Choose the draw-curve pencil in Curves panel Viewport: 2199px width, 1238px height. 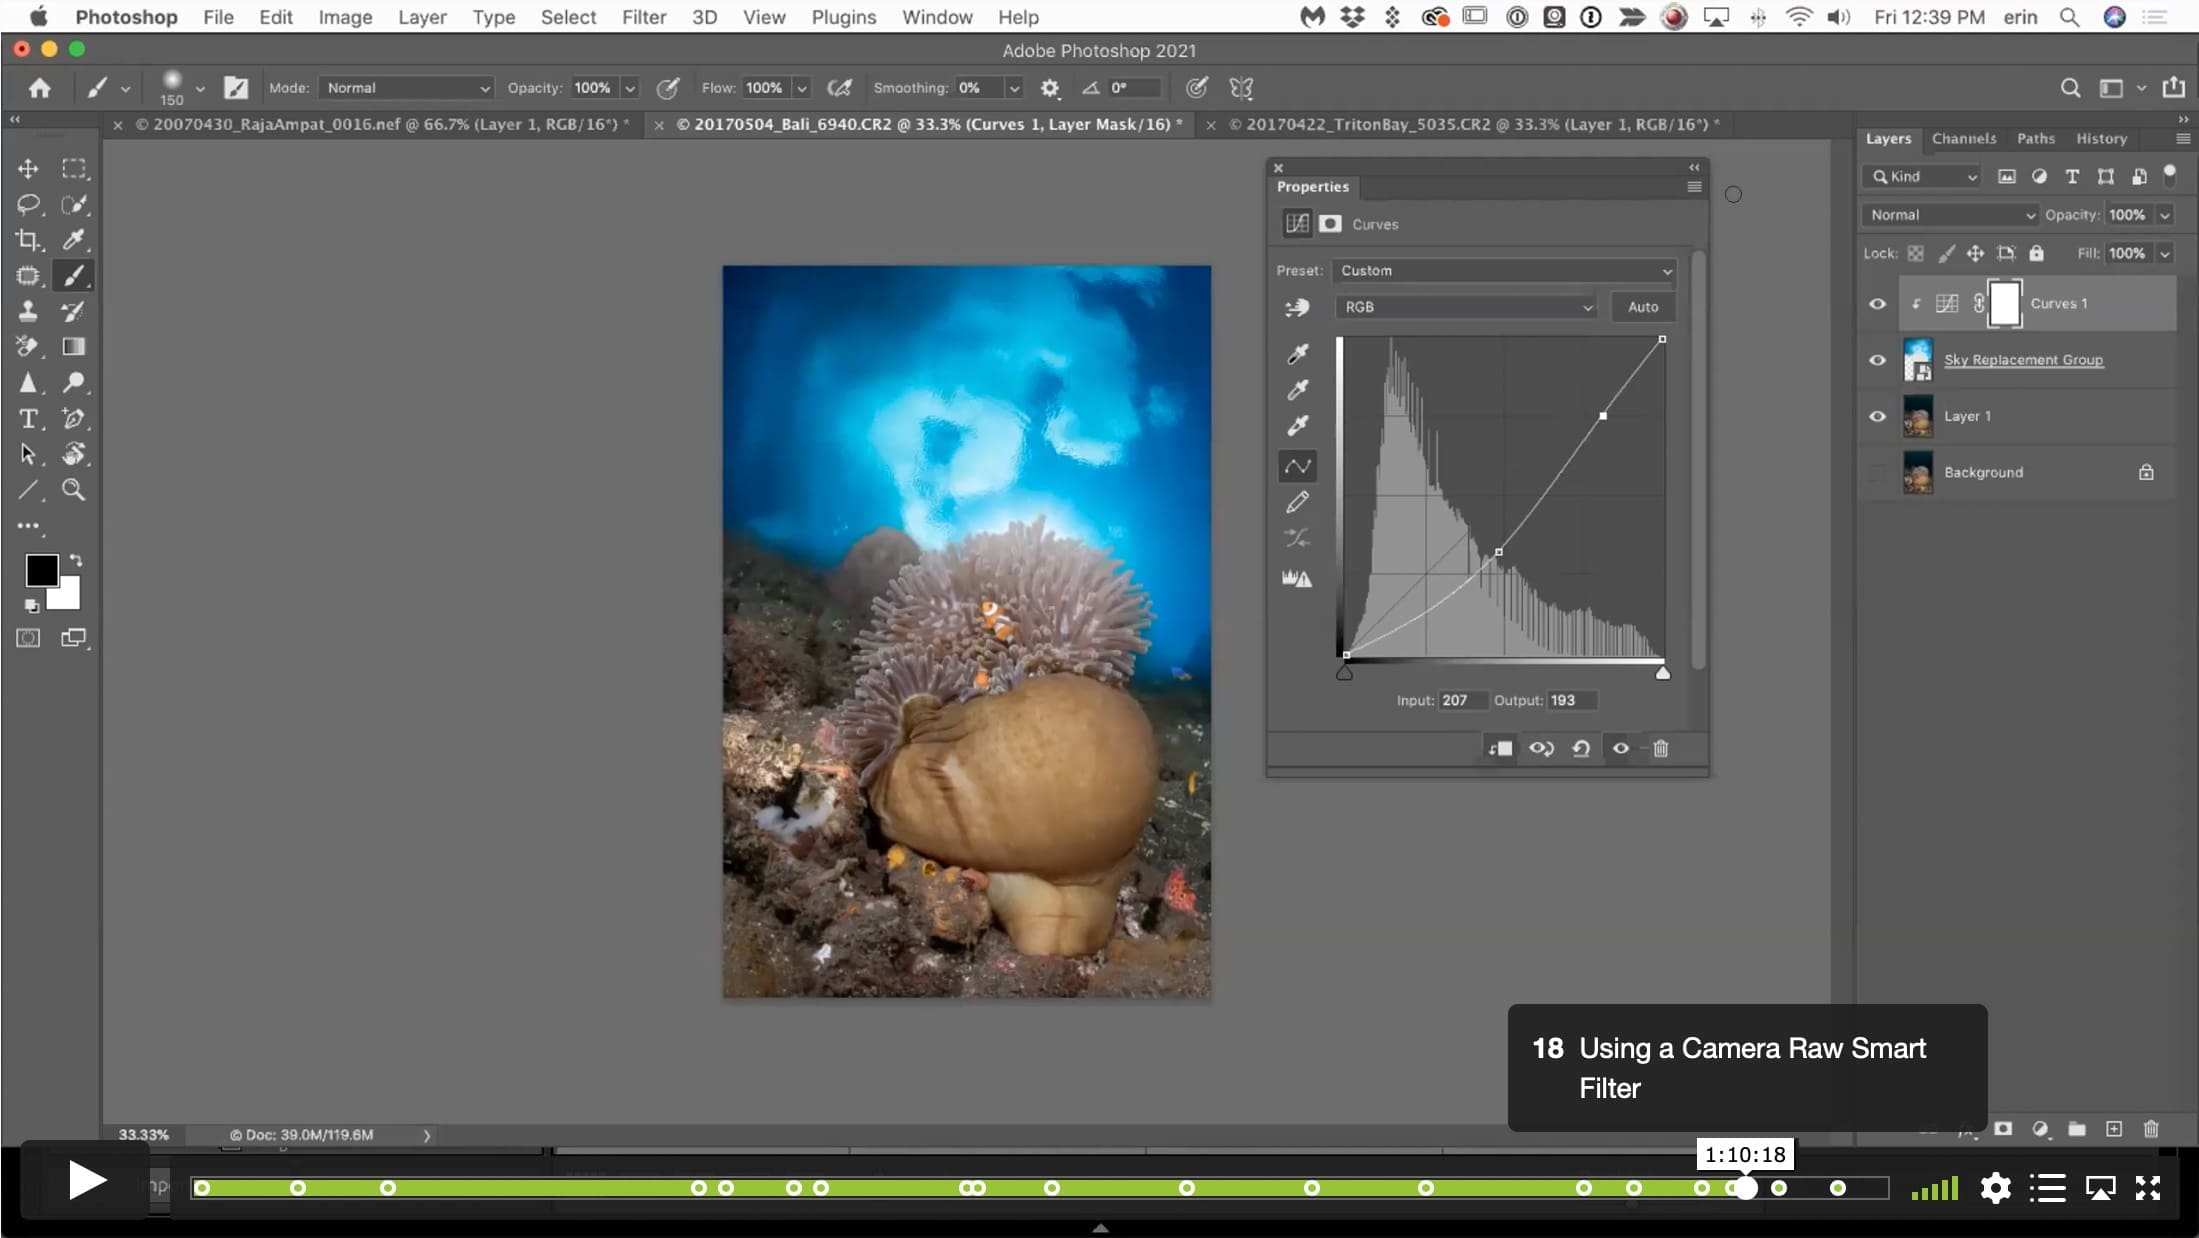click(x=1297, y=502)
